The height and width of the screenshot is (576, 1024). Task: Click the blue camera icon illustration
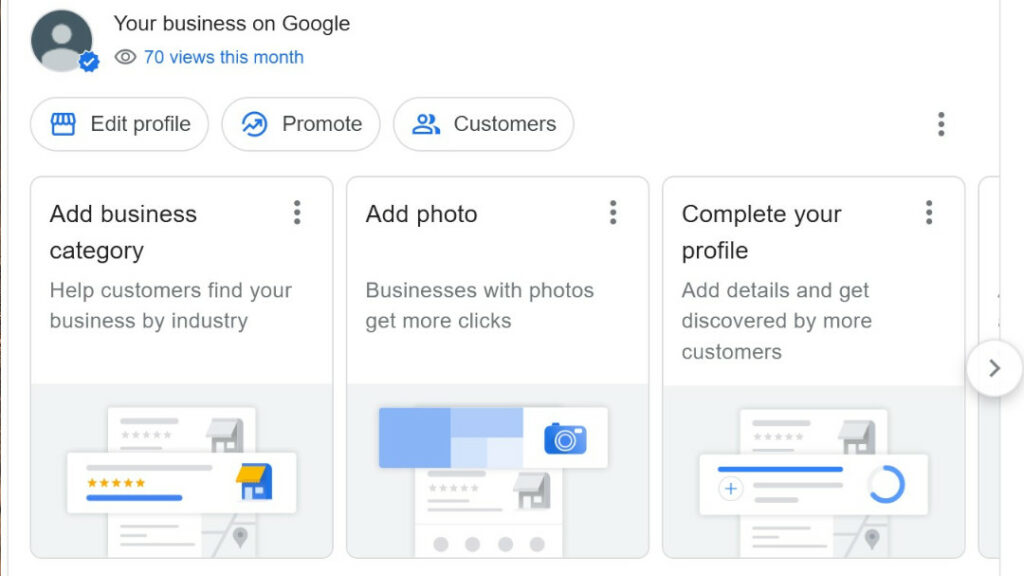[x=565, y=439]
